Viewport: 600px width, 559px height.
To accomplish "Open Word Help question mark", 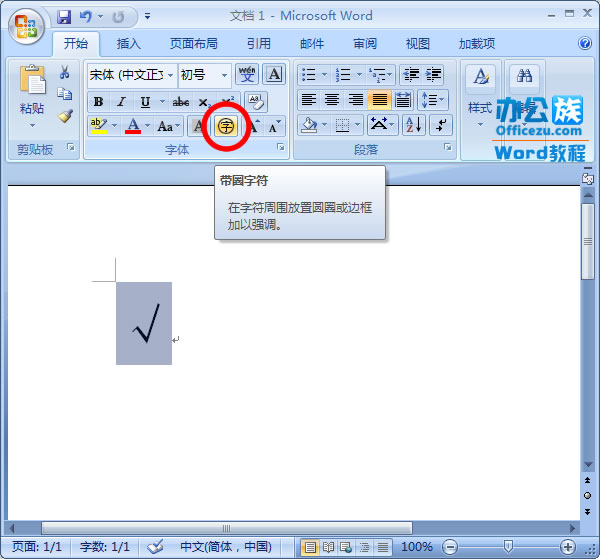I will pyautogui.click(x=585, y=43).
